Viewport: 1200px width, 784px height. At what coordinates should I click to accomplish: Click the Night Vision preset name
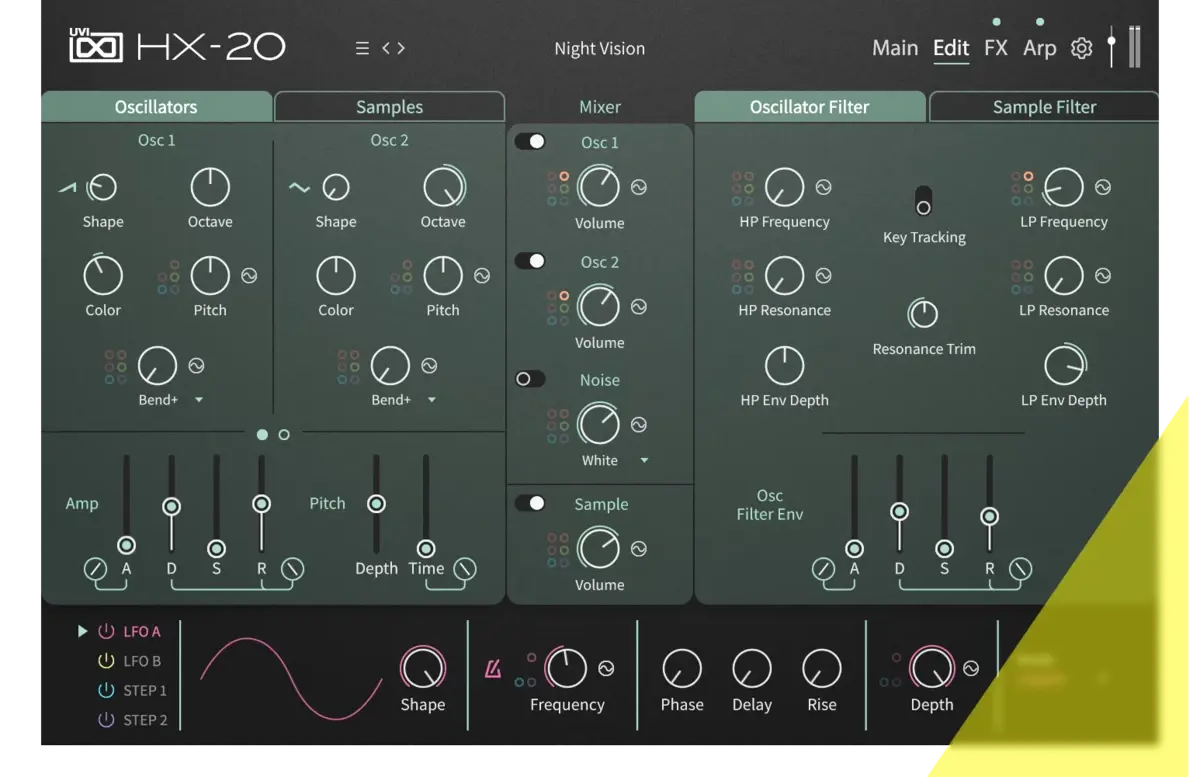[600, 48]
